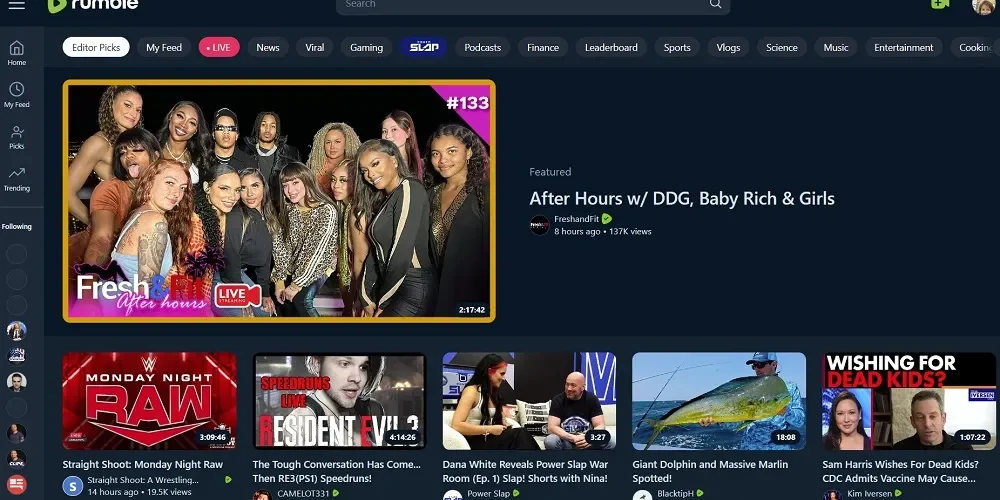Select the Cooking category

(975, 47)
